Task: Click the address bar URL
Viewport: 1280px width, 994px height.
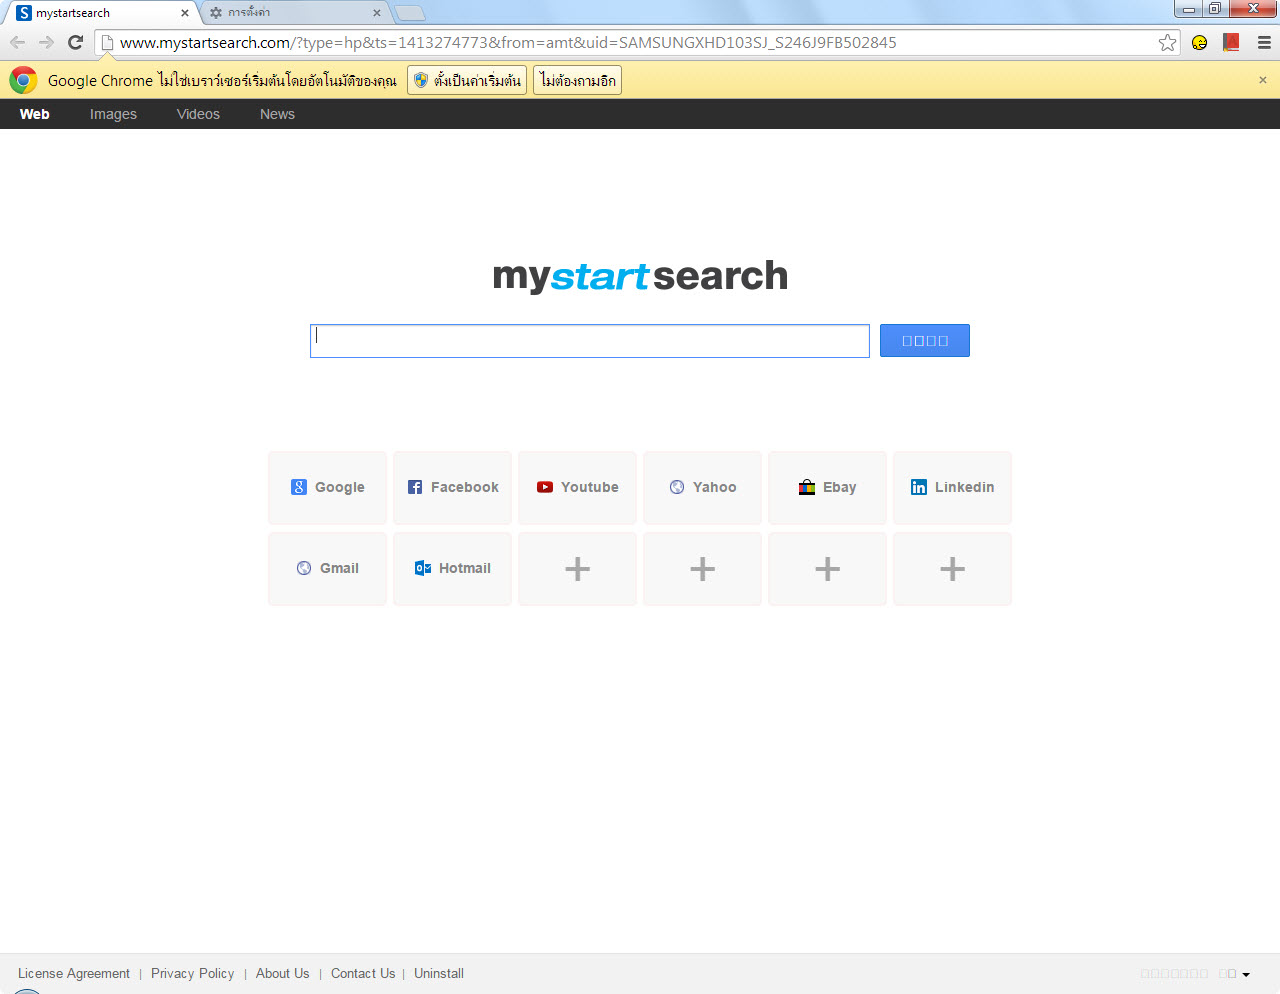Action: click(x=508, y=42)
